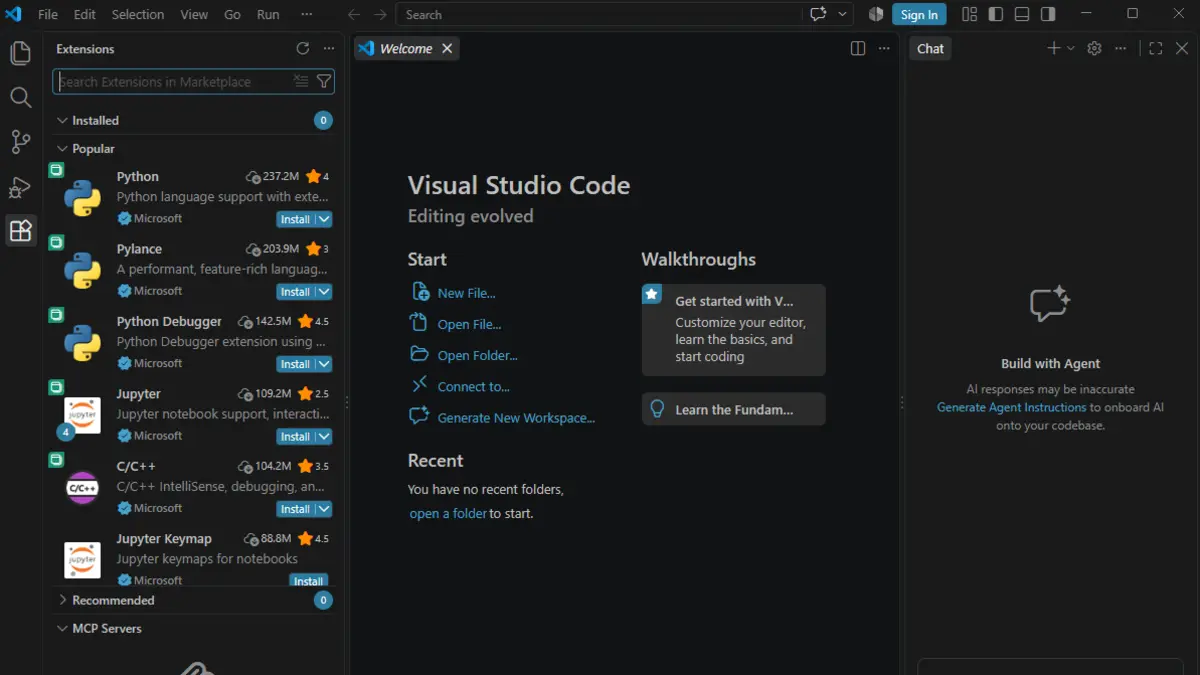Open the View menu
The image size is (1200, 675).
coord(194,14)
